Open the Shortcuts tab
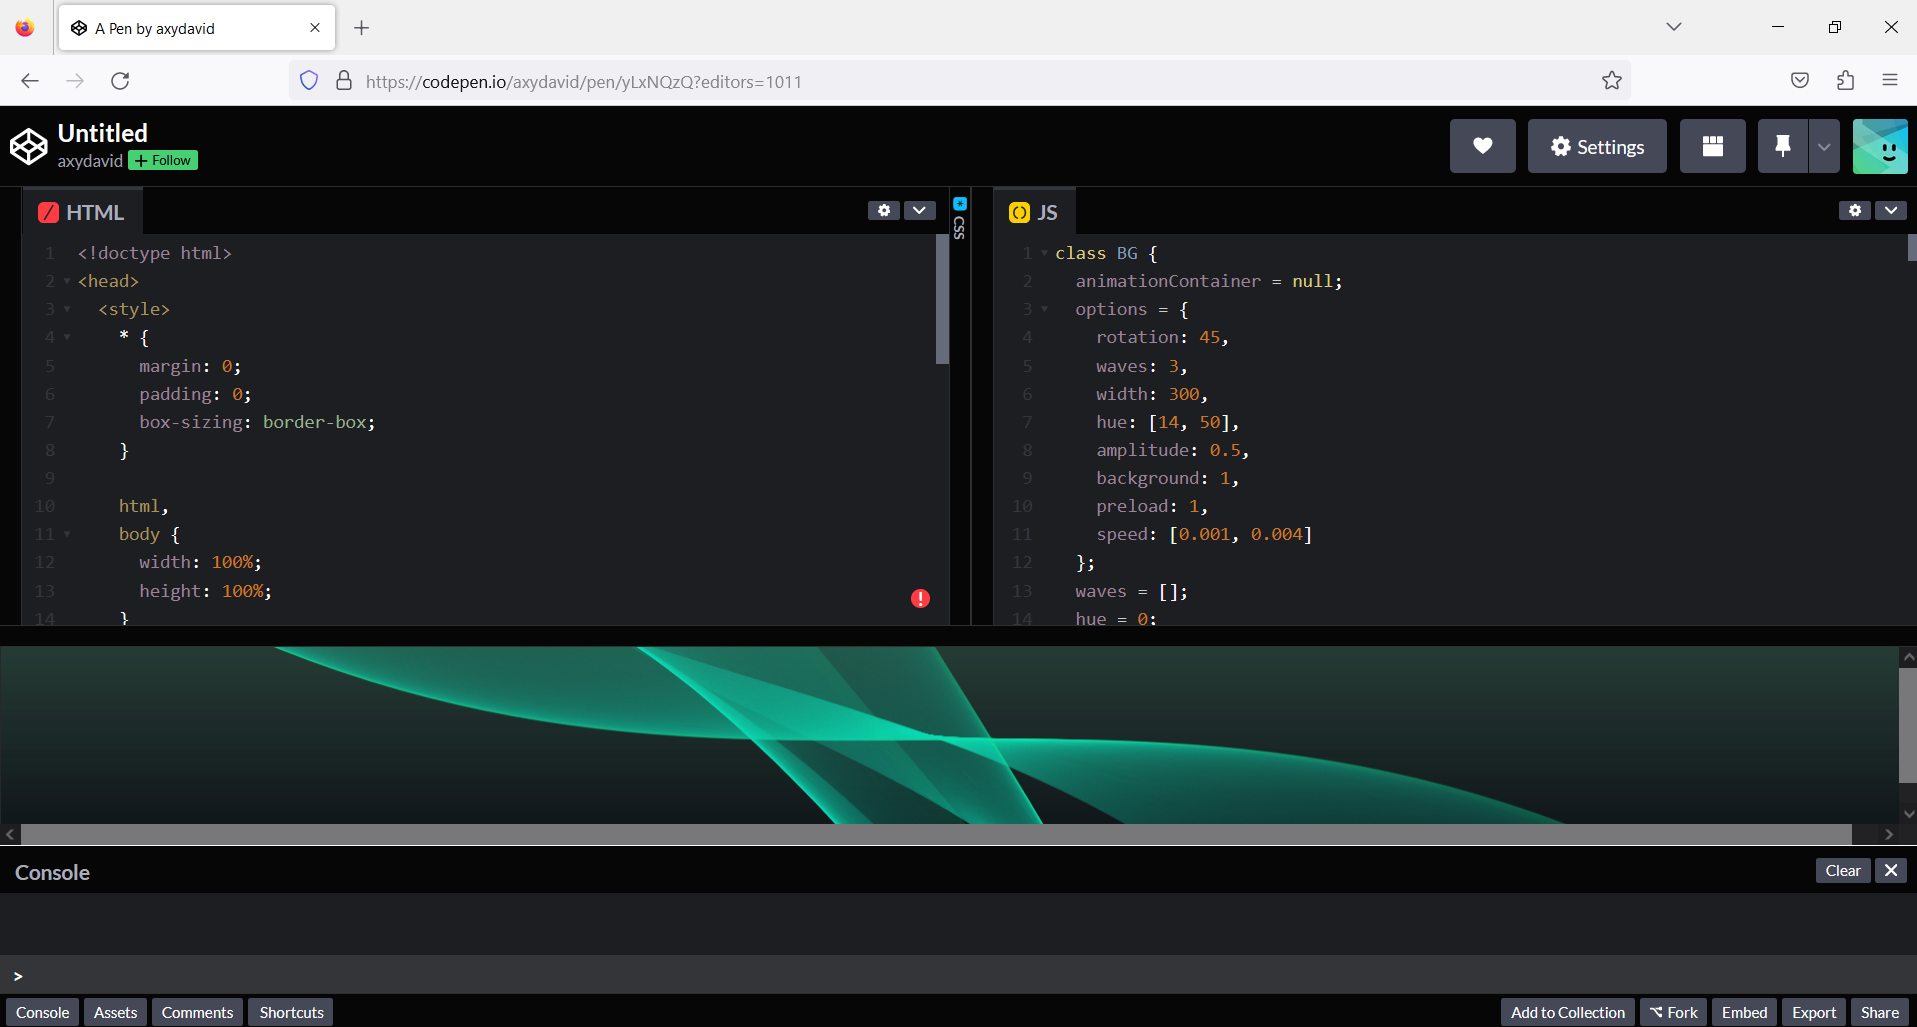 [x=290, y=1012]
